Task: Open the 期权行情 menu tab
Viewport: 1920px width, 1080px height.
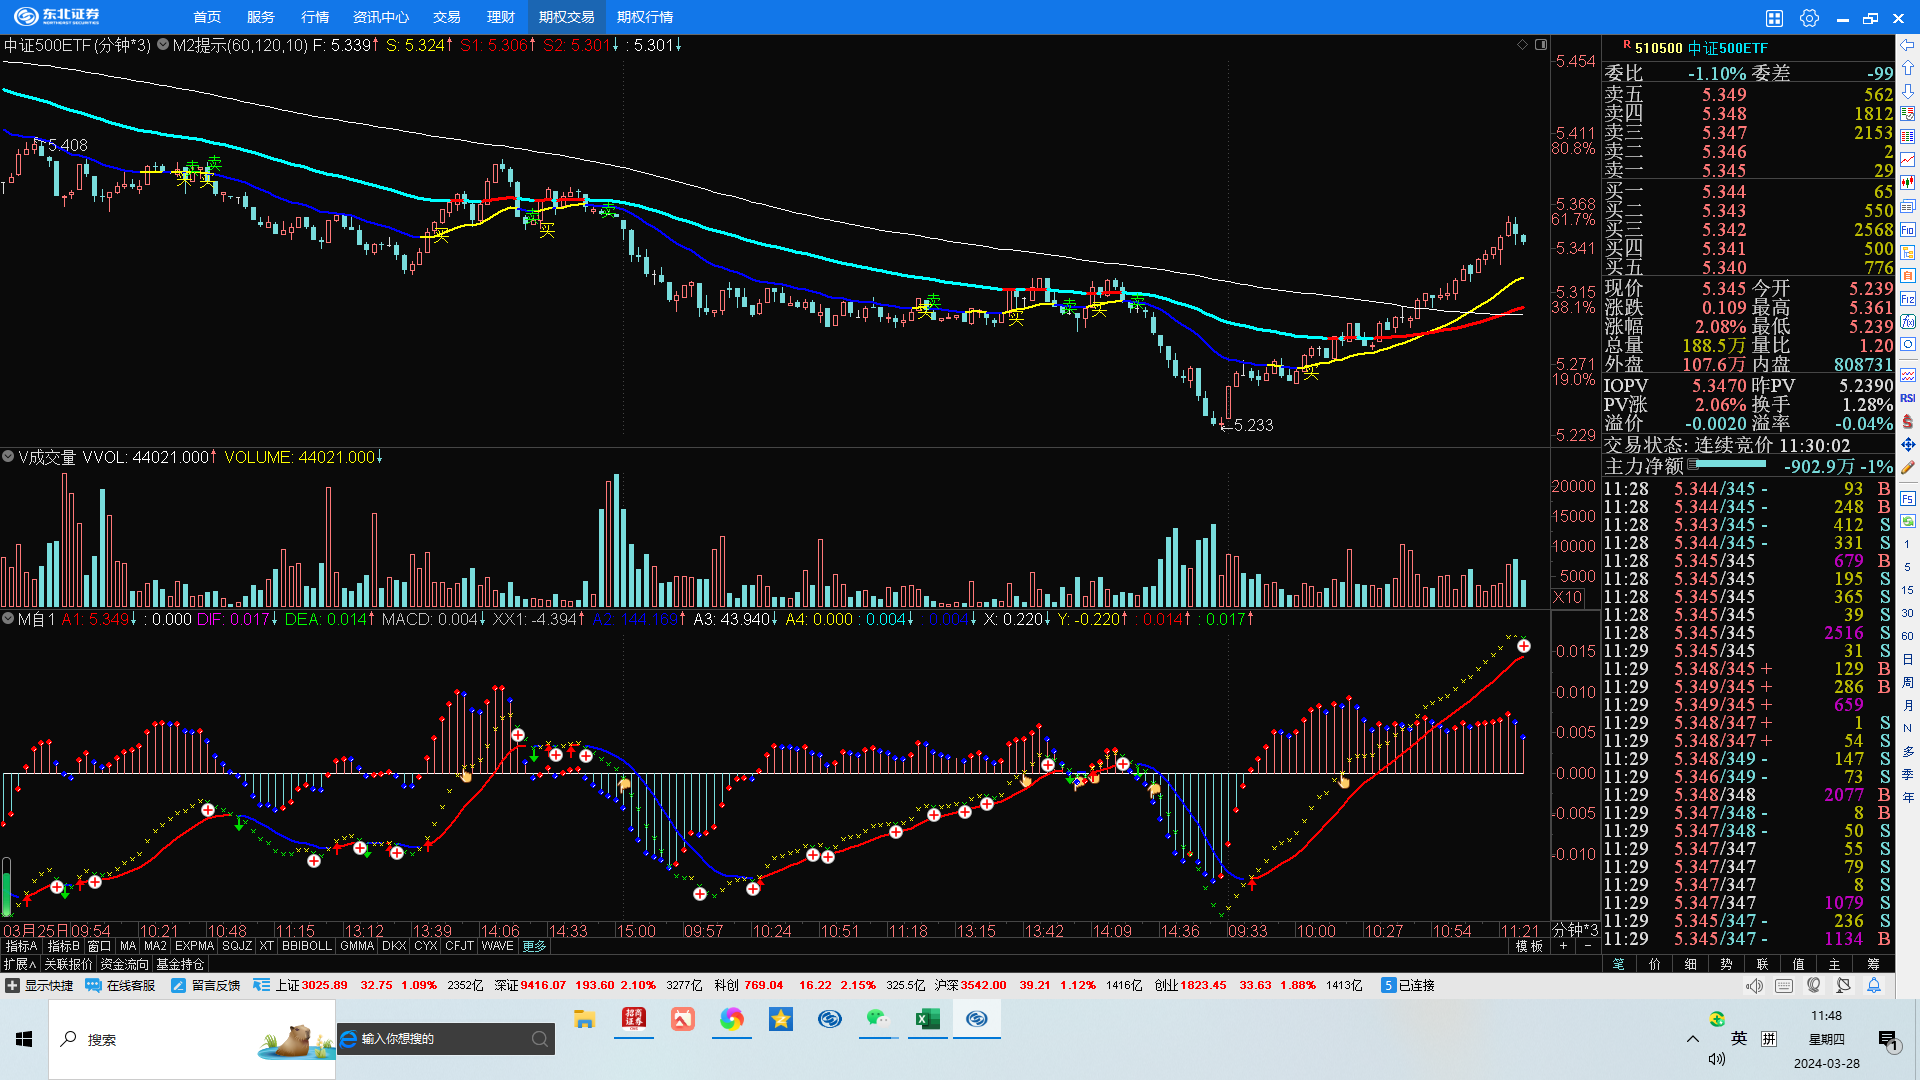Action: pyautogui.click(x=645, y=17)
